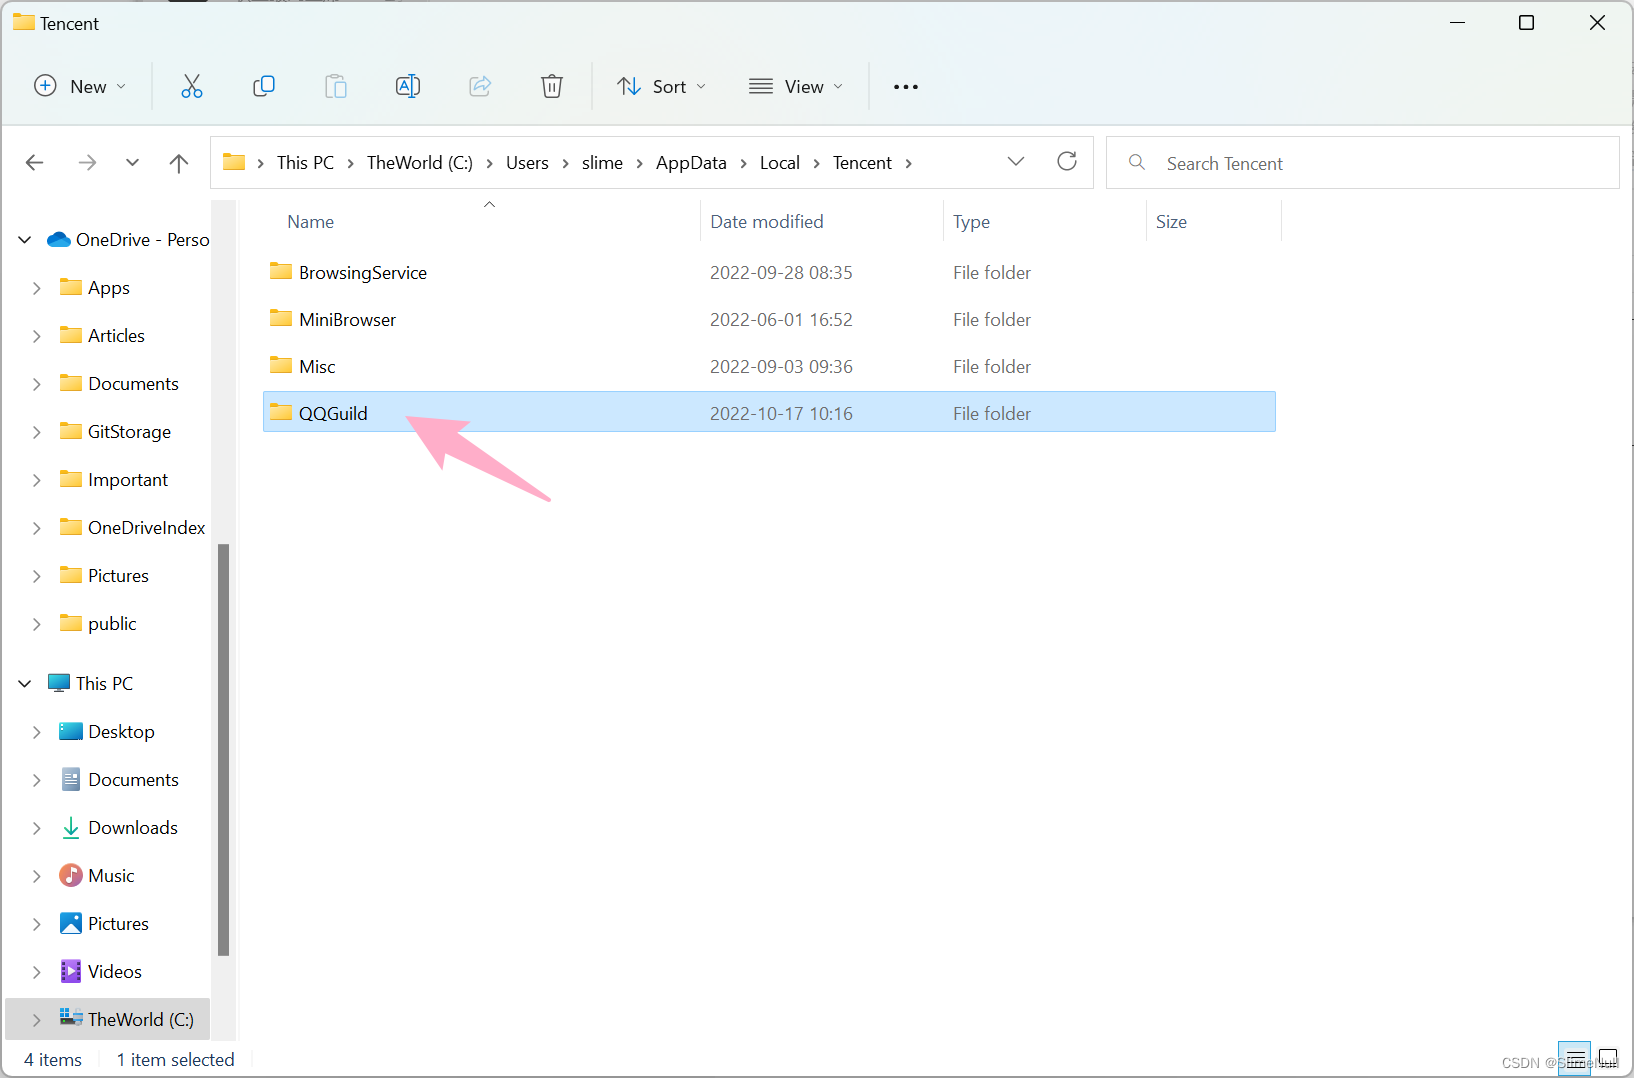The width and height of the screenshot is (1634, 1078).
Task: Collapse the This PC tree node
Action: [x=25, y=684]
